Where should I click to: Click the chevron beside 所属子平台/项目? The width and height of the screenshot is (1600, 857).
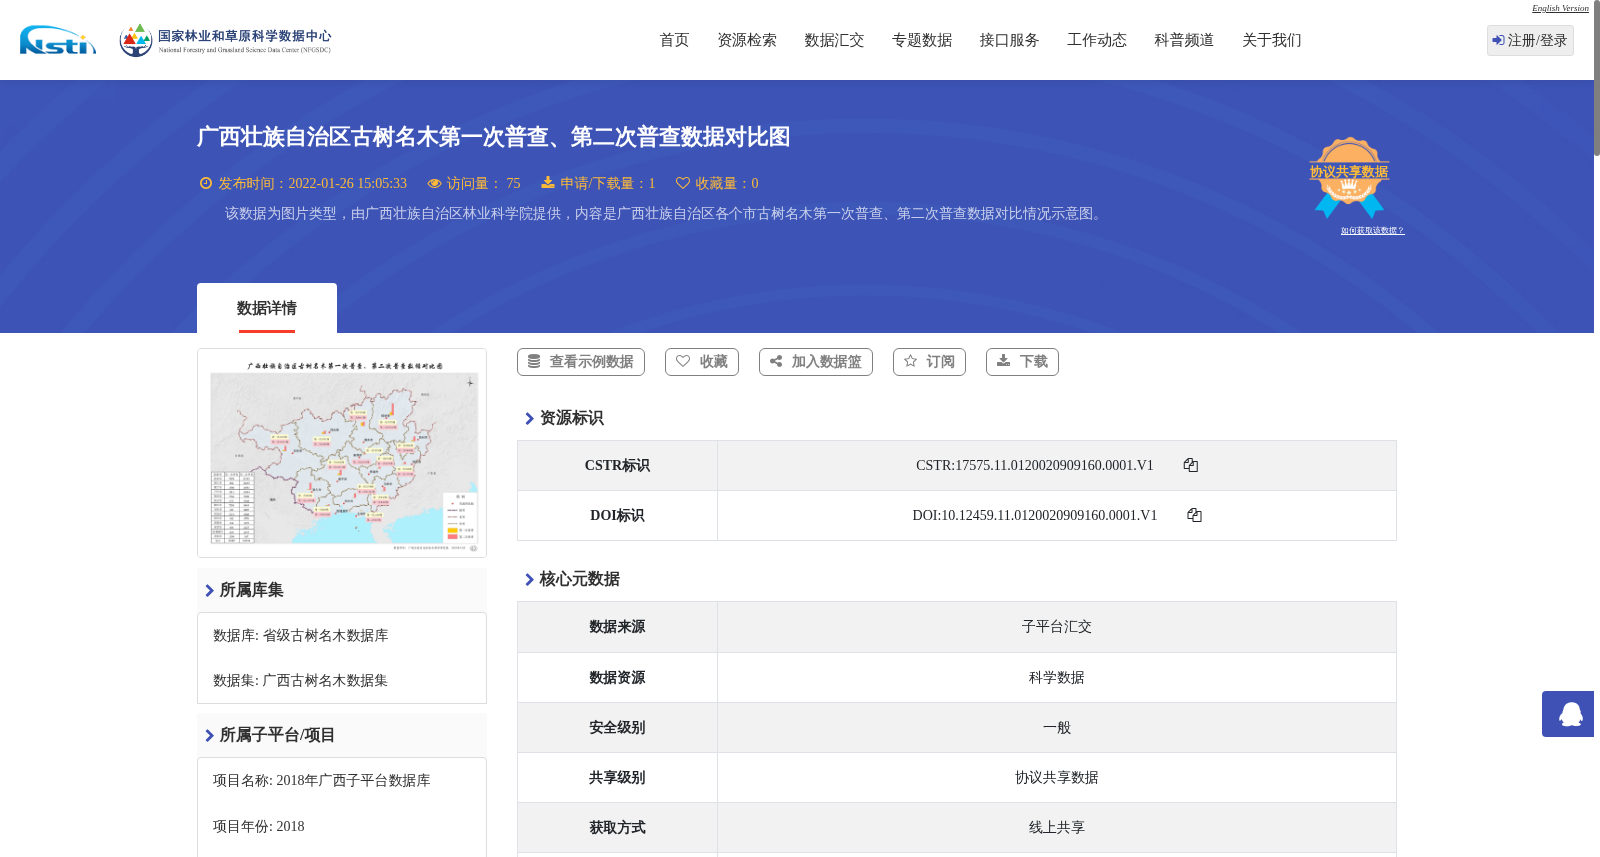point(209,736)
